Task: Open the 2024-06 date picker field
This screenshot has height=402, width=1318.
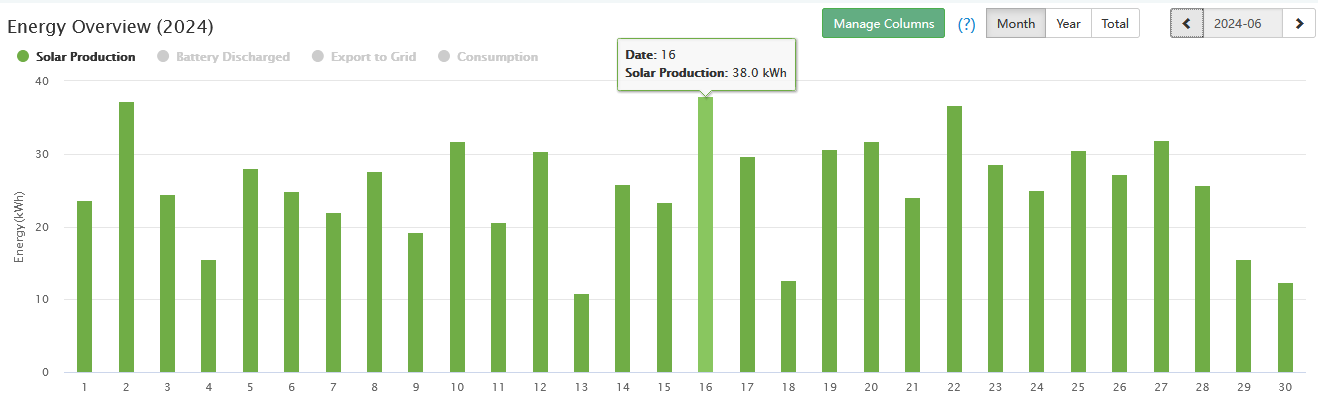Action: point(1243,23)
